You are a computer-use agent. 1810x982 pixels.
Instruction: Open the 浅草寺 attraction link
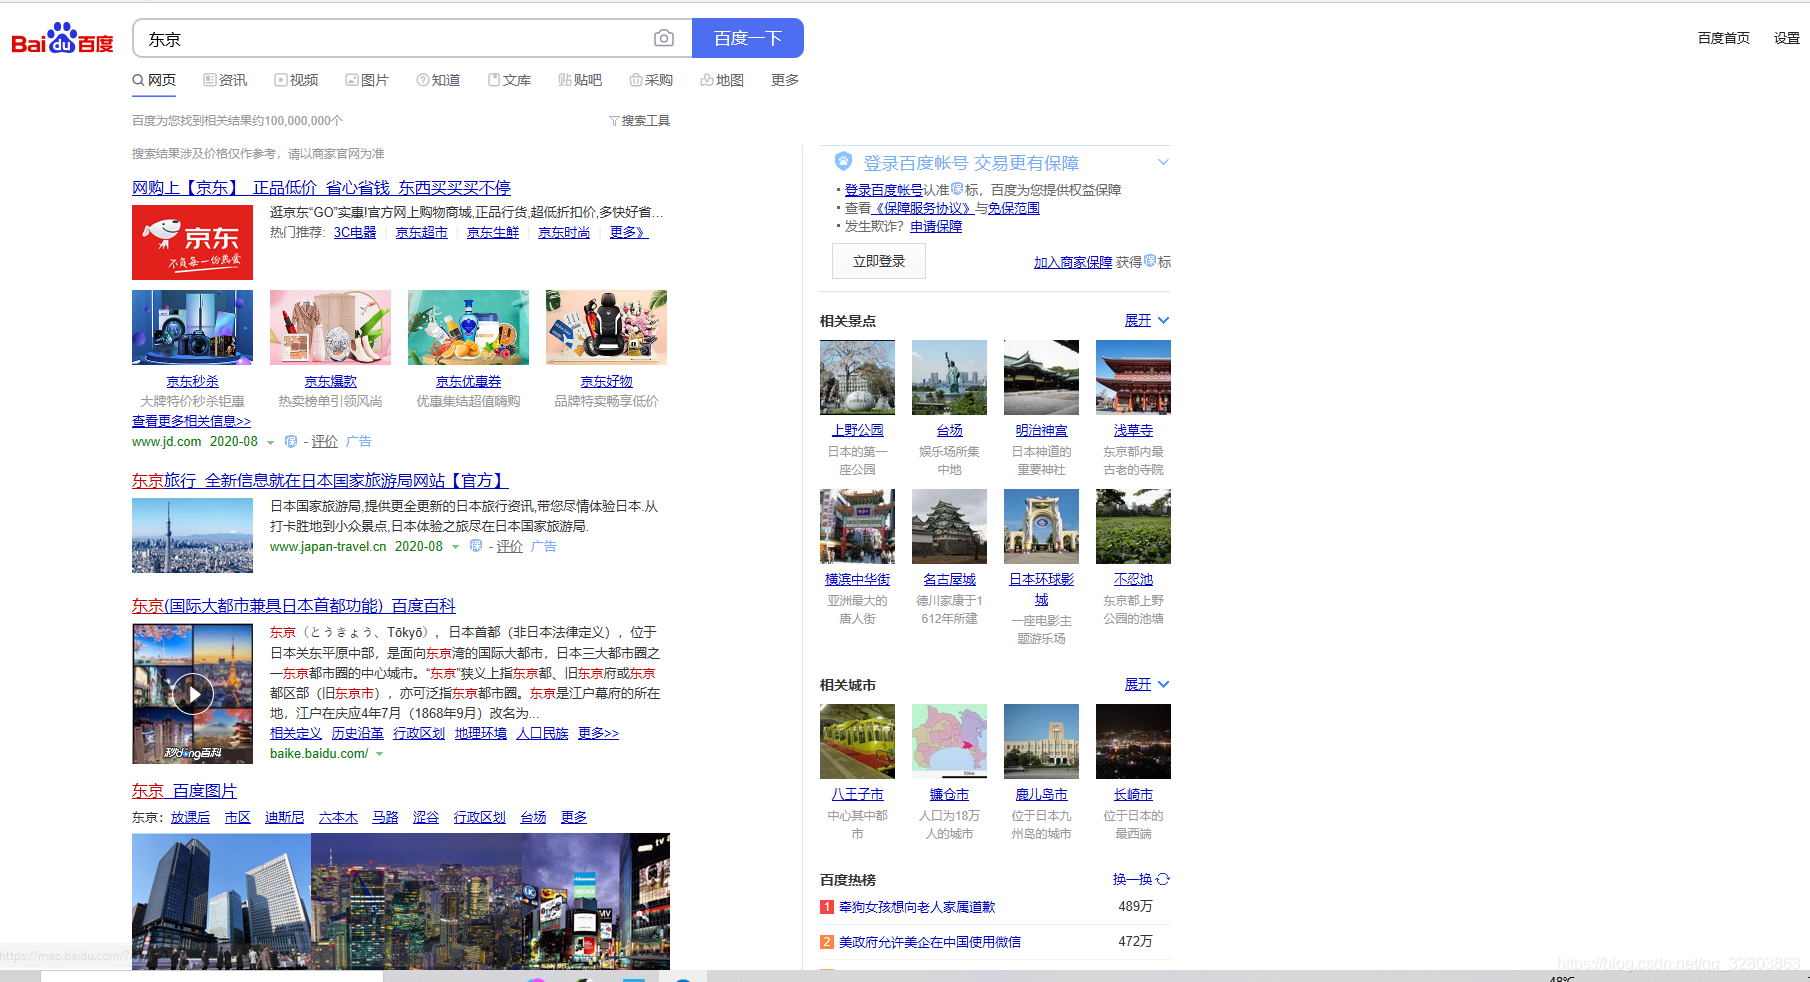click(1133, 430)
